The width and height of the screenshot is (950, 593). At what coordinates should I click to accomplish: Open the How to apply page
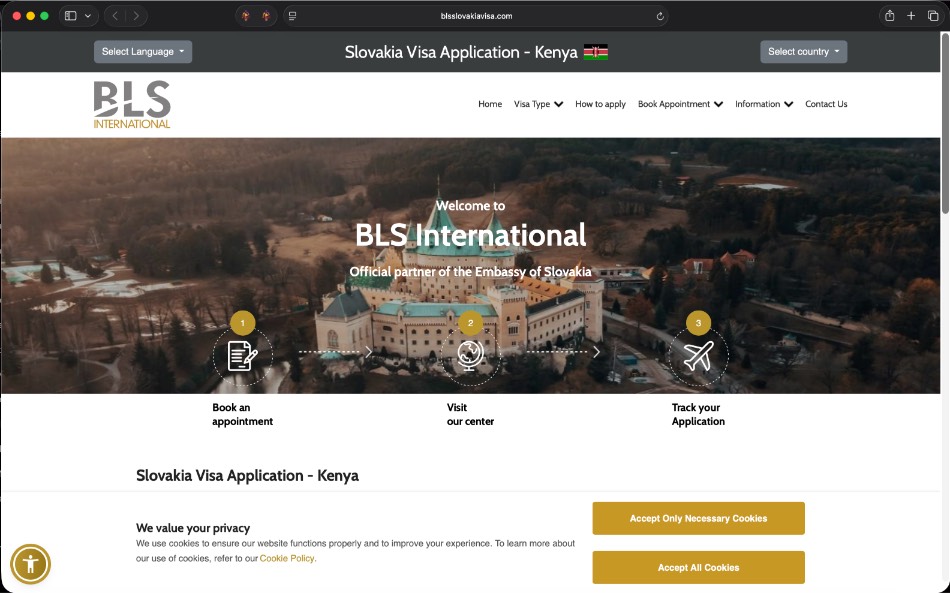[x=600, y=104]
